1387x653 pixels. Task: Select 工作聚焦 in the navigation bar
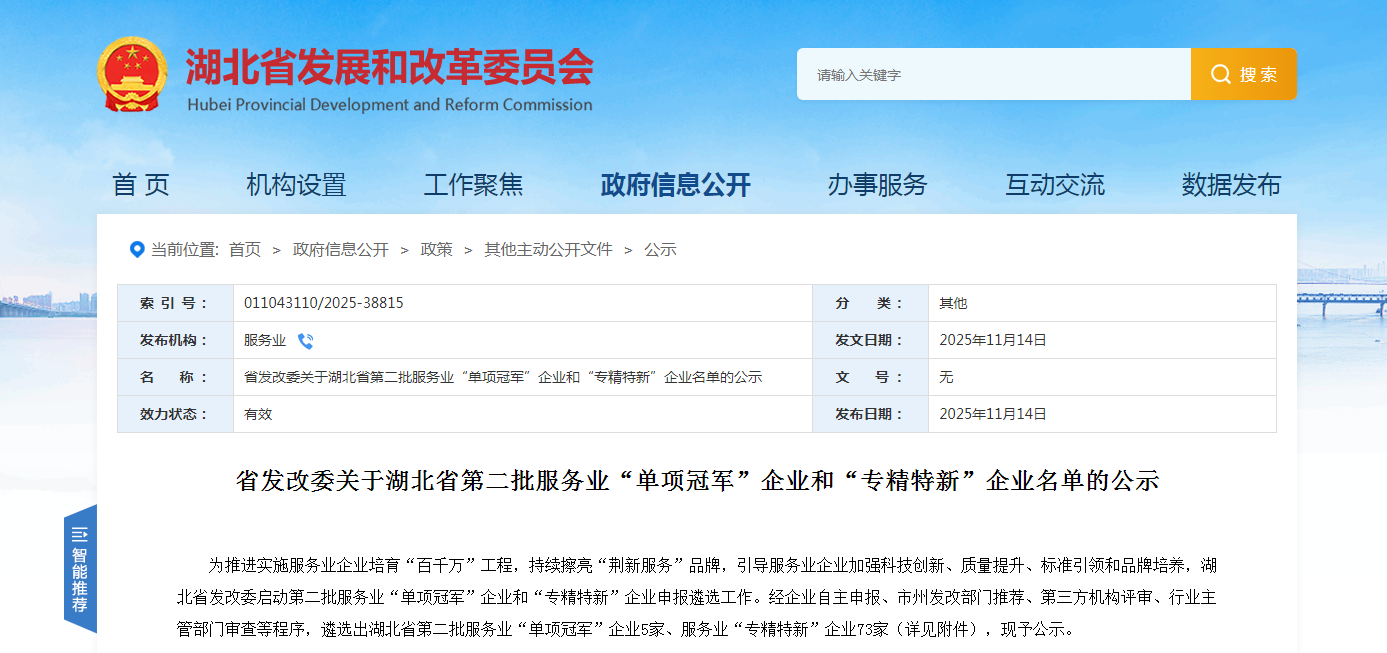point(473,185)
